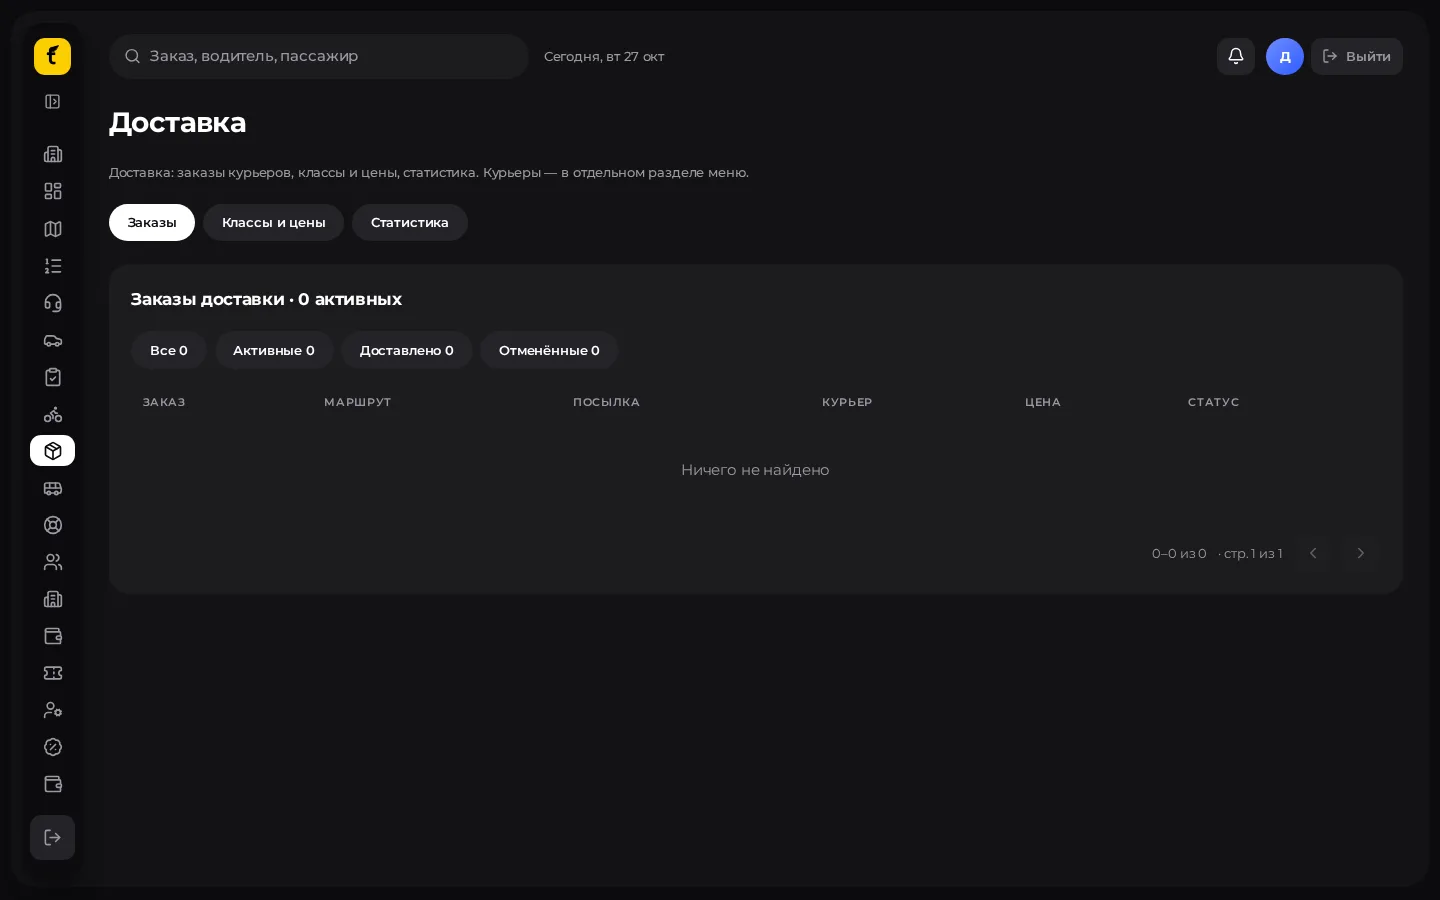Click the date Сегодня, вт 27 окт
The image size is (1440, 900).
click(x=604, y=56)
